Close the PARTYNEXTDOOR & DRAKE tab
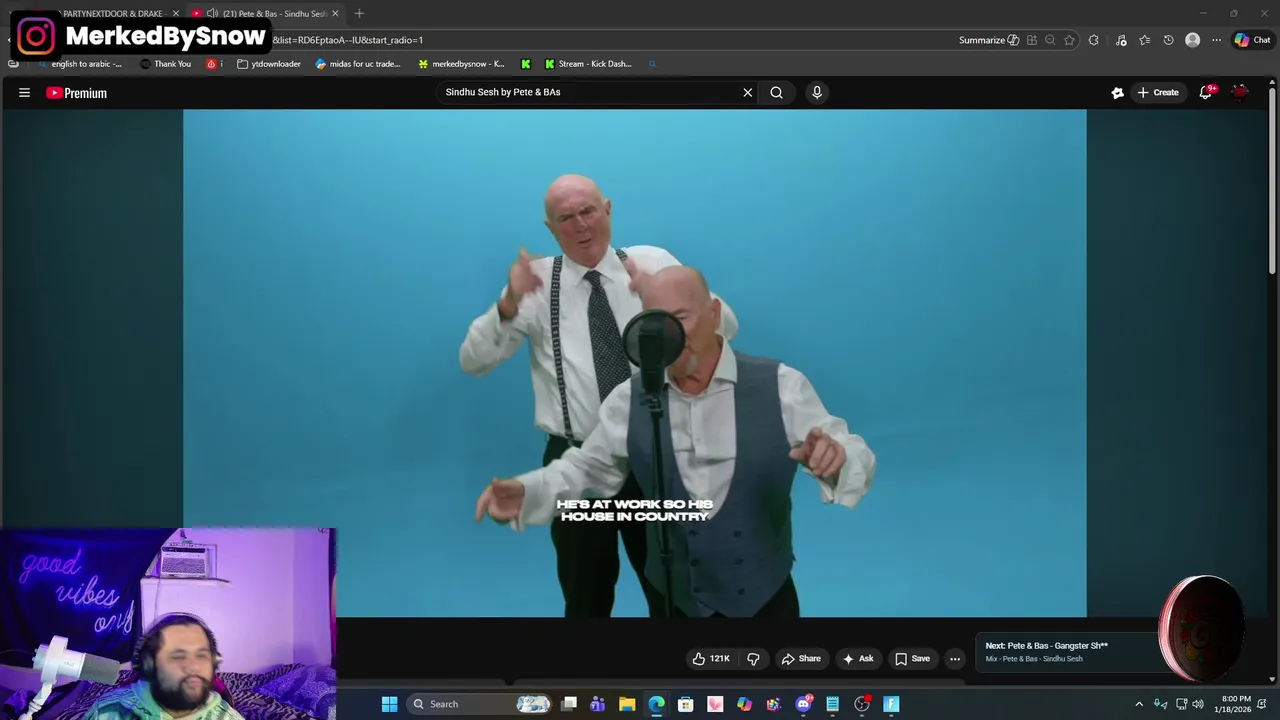This screenshot has height=720, width=1280. [x=176, y=13]
